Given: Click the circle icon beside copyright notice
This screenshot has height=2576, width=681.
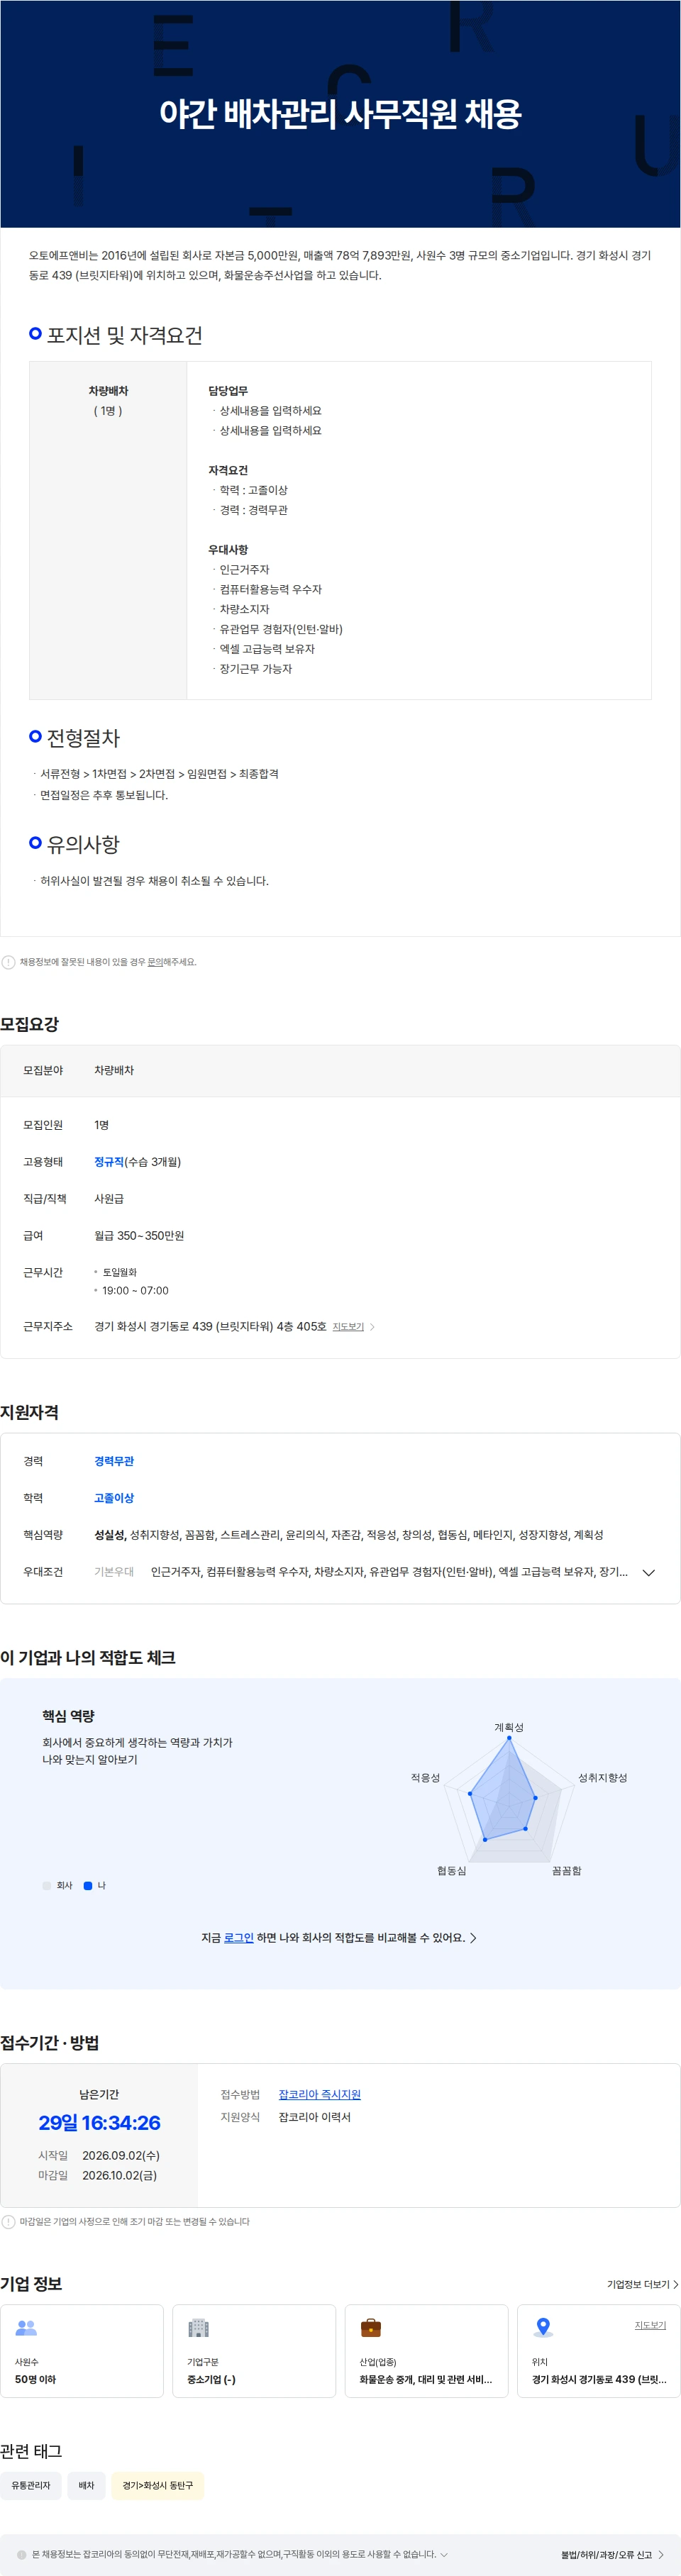Looking at the screenshot, I should pos(22,2554).
